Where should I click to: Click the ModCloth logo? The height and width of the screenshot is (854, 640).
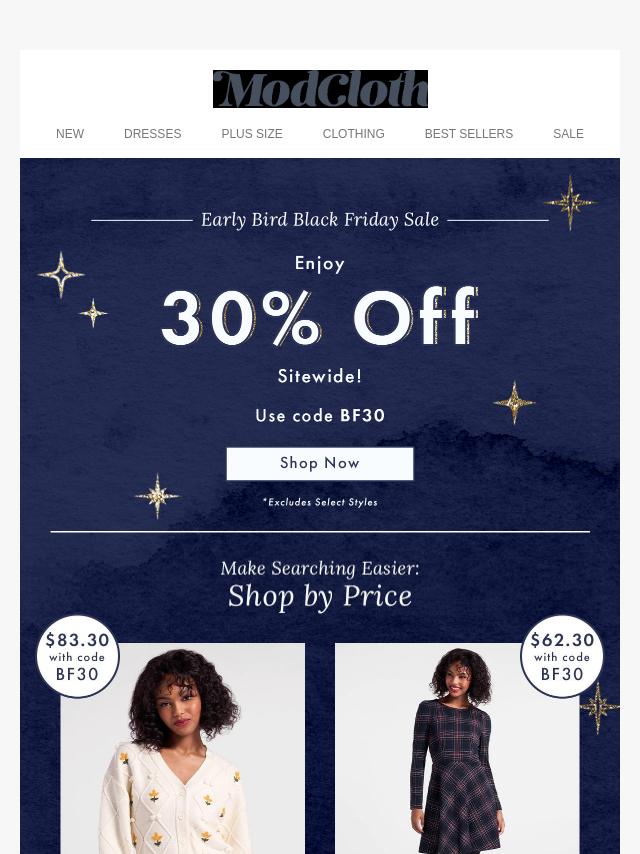320,89
